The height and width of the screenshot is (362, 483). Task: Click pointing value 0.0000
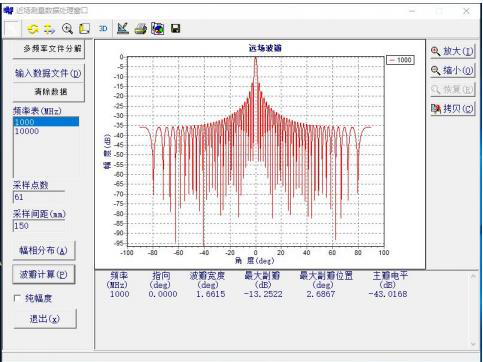pos(163,294)
